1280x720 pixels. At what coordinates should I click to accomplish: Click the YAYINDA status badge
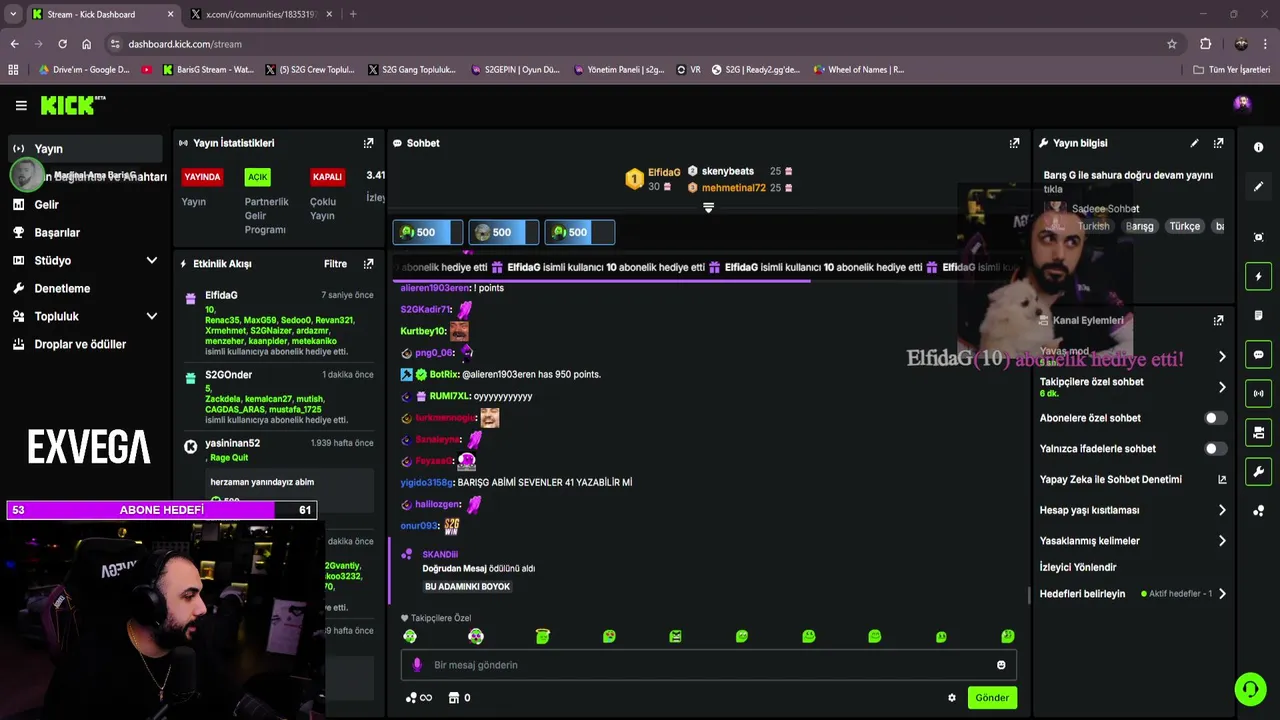pos(202,177)
